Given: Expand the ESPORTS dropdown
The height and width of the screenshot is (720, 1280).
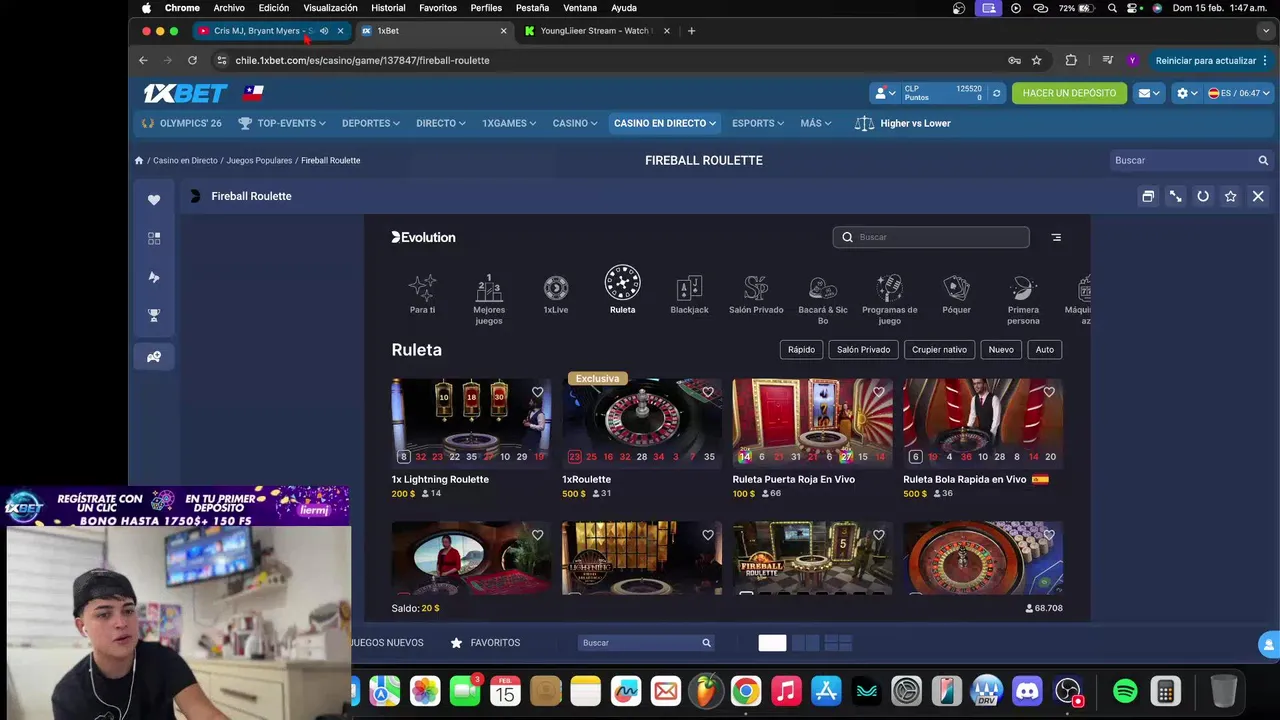Looking at the screenshot, I should click(x=758, y=123).
